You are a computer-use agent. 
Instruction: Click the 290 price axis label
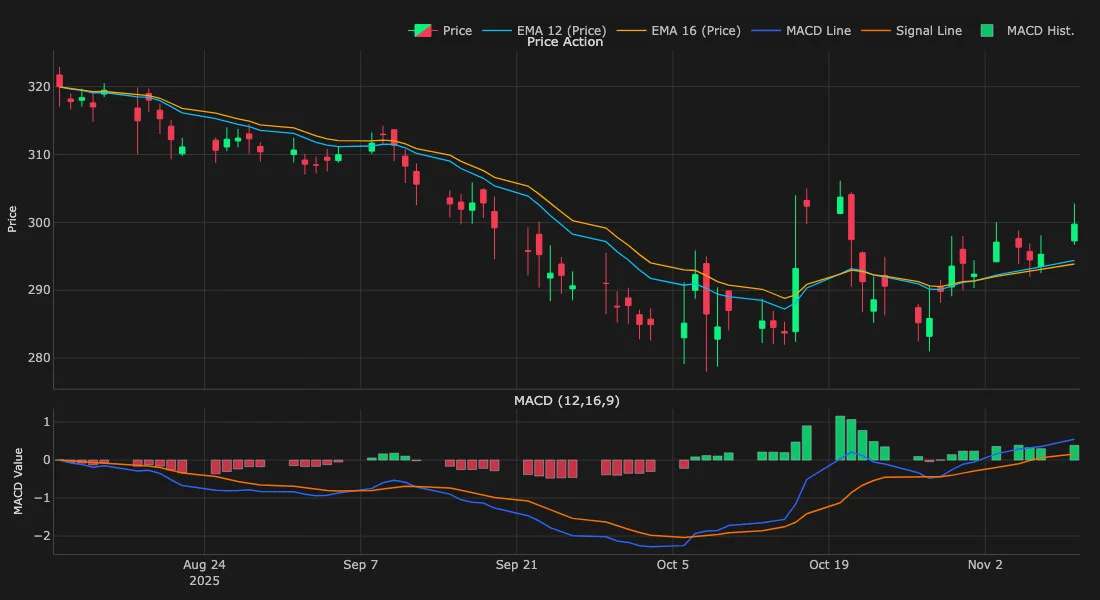[39, 291]
